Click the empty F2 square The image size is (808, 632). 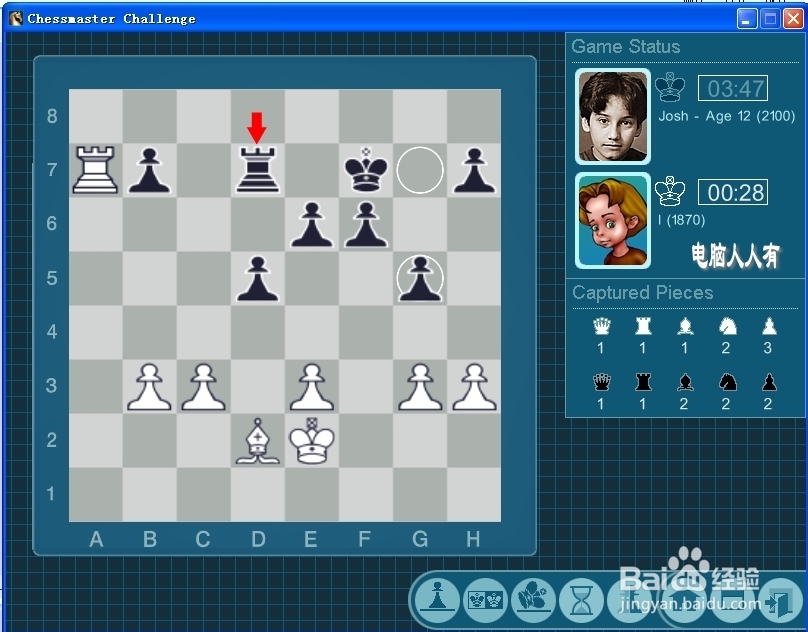[x=366, y=441]
